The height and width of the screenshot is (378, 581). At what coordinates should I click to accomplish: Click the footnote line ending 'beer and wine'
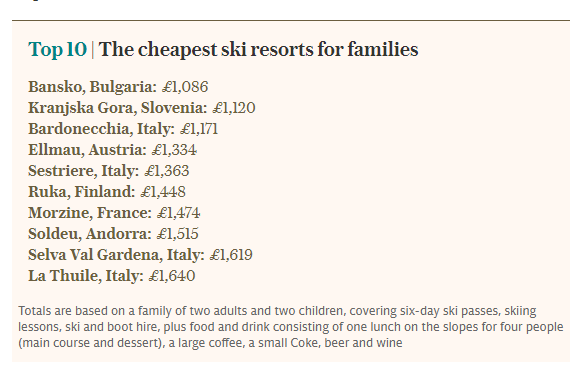[210, 343]
